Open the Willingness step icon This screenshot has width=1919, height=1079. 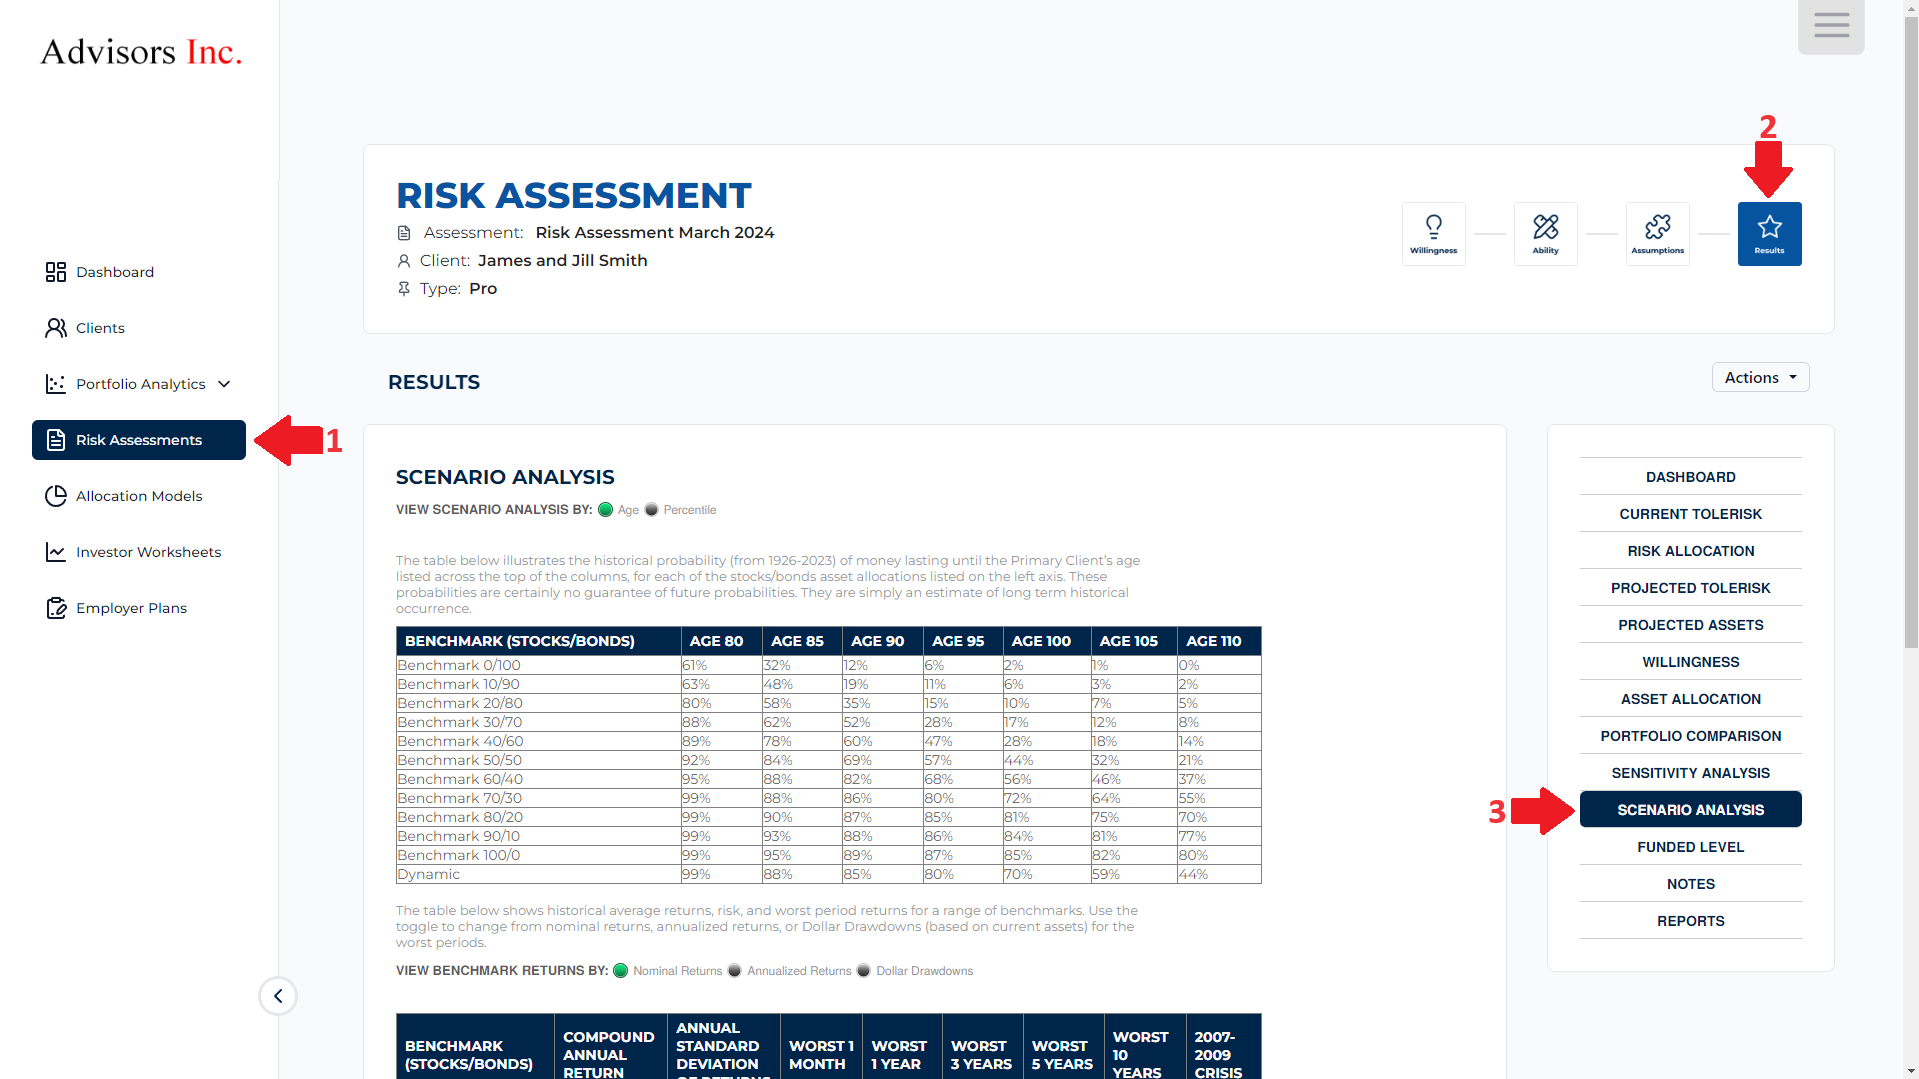(1433, 233)
